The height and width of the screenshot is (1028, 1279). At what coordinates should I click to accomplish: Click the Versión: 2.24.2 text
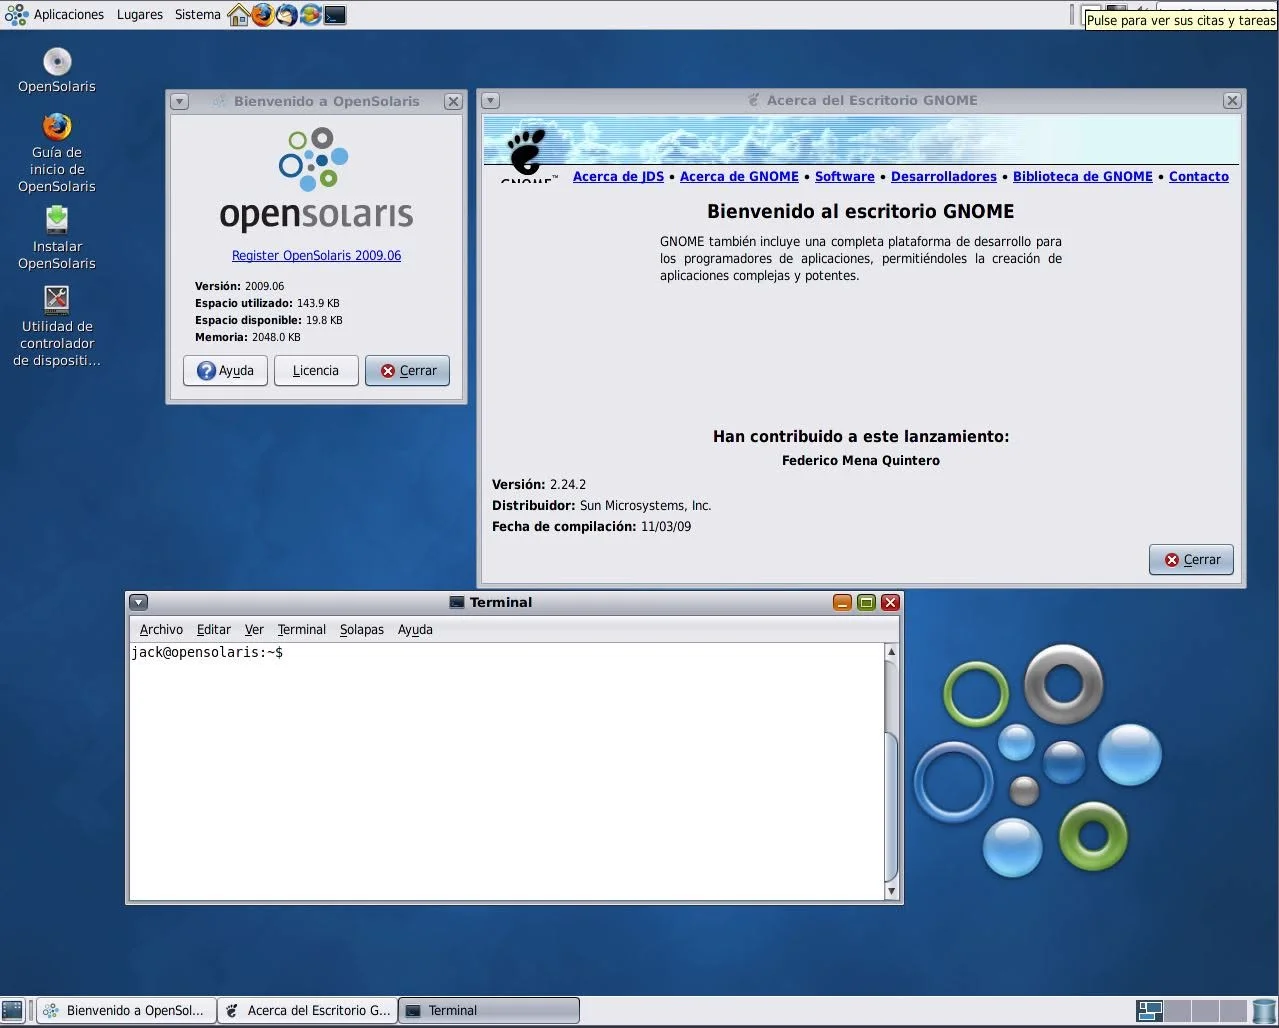[x=539, y=484]
